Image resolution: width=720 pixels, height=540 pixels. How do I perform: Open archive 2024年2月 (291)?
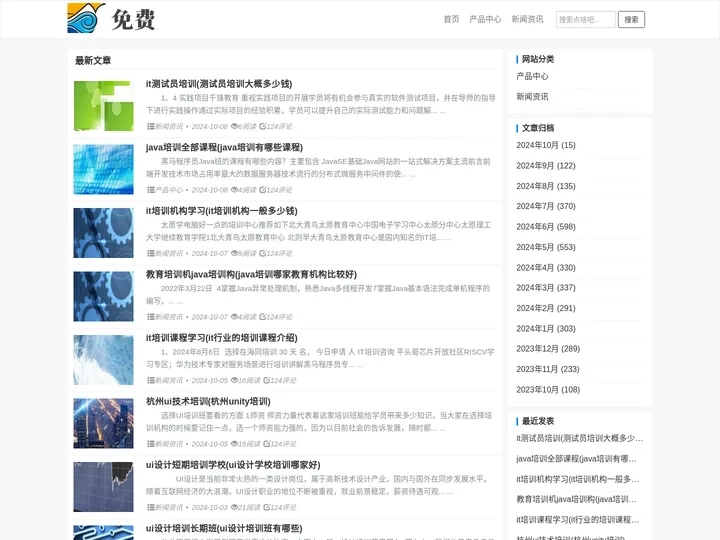point(546,308)
